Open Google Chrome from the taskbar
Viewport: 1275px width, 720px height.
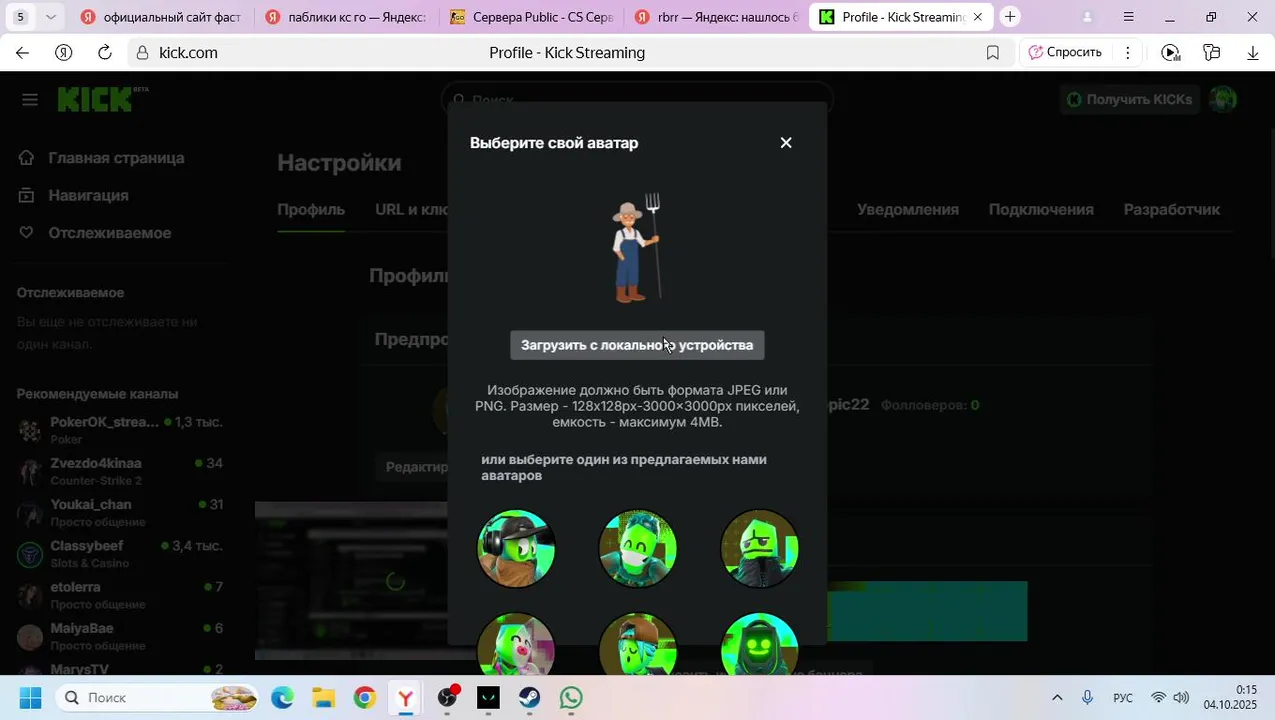(x=364, y=698)
